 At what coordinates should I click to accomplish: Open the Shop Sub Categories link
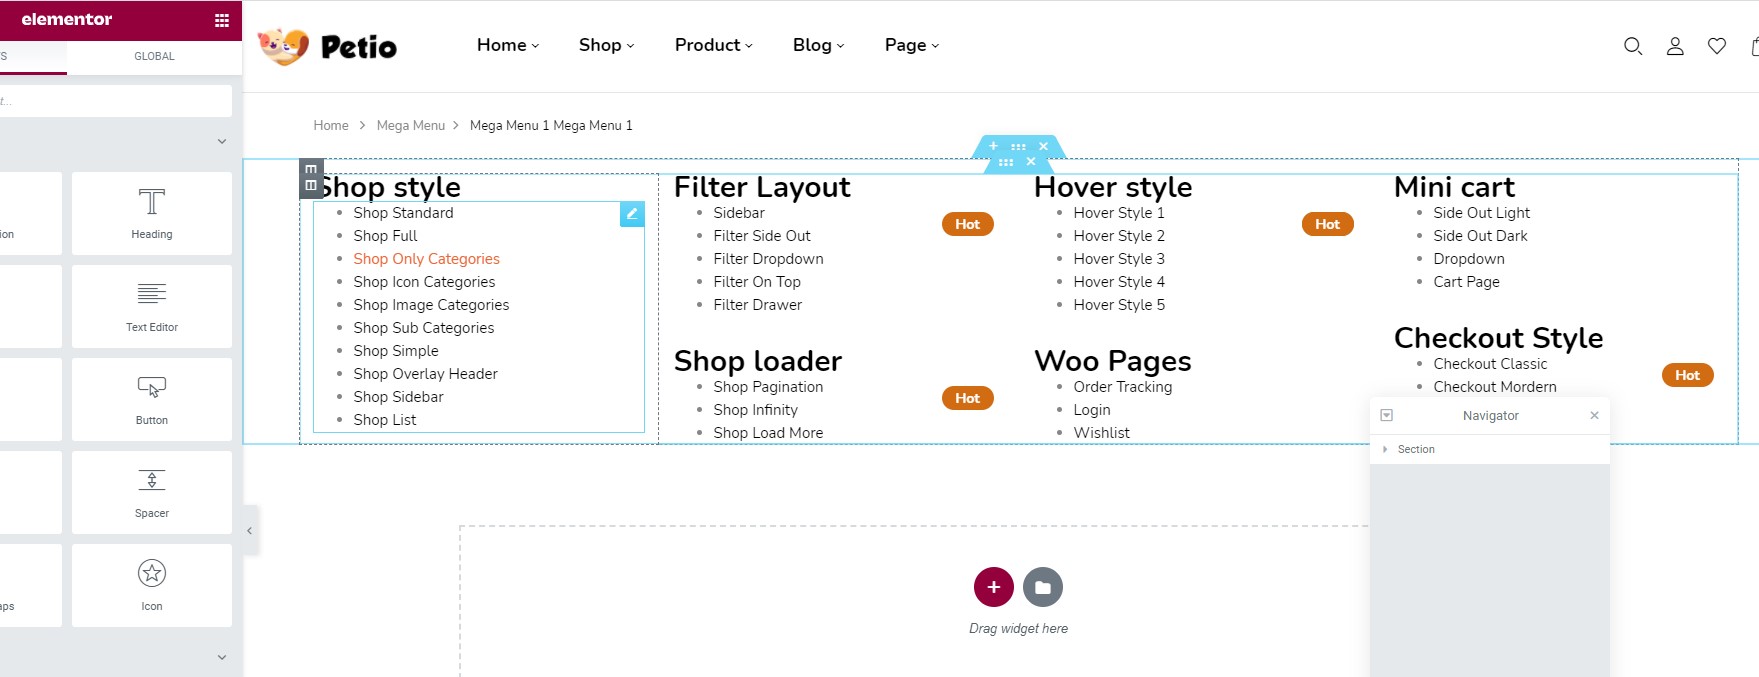[x=423, y=328]
